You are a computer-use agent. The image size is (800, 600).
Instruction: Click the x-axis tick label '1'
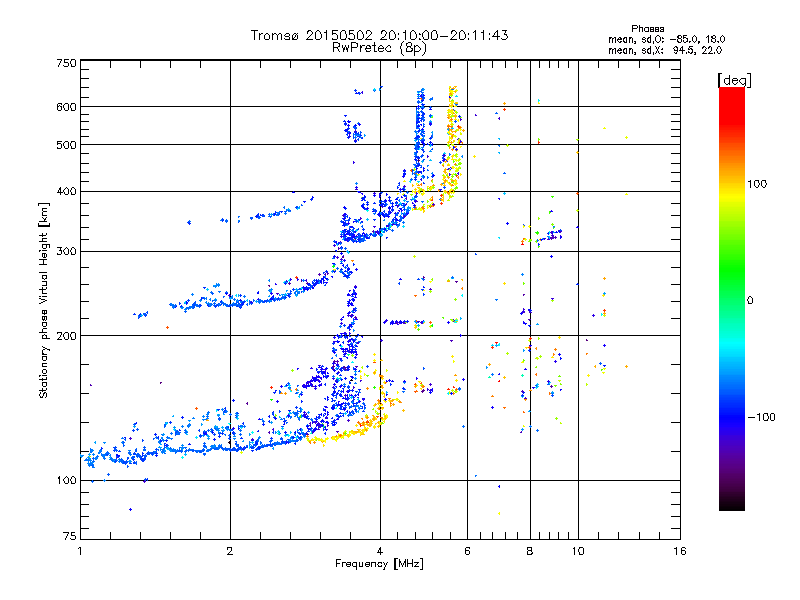(x=80, y=551)
